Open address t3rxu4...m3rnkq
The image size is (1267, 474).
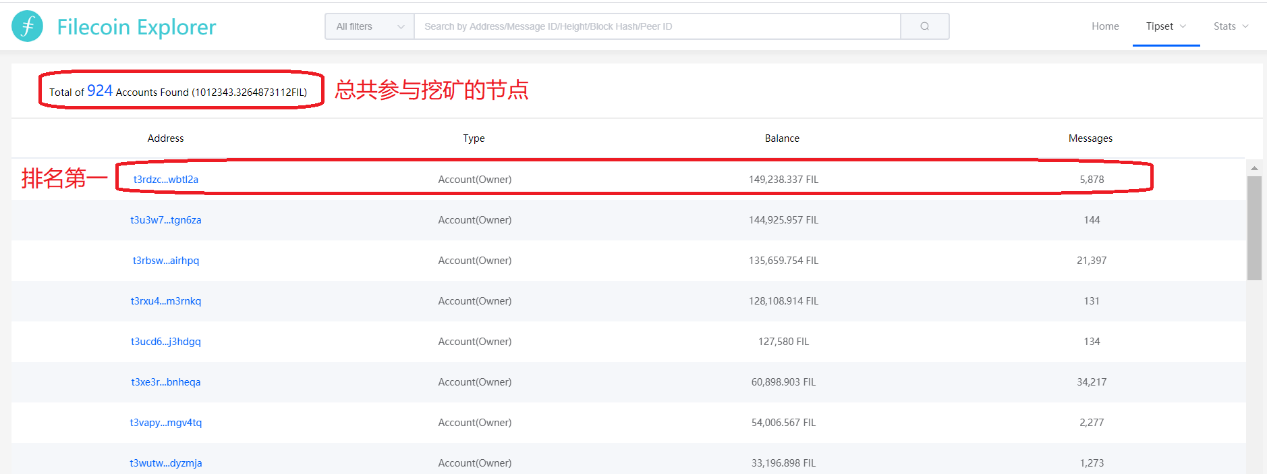point(166,301)
